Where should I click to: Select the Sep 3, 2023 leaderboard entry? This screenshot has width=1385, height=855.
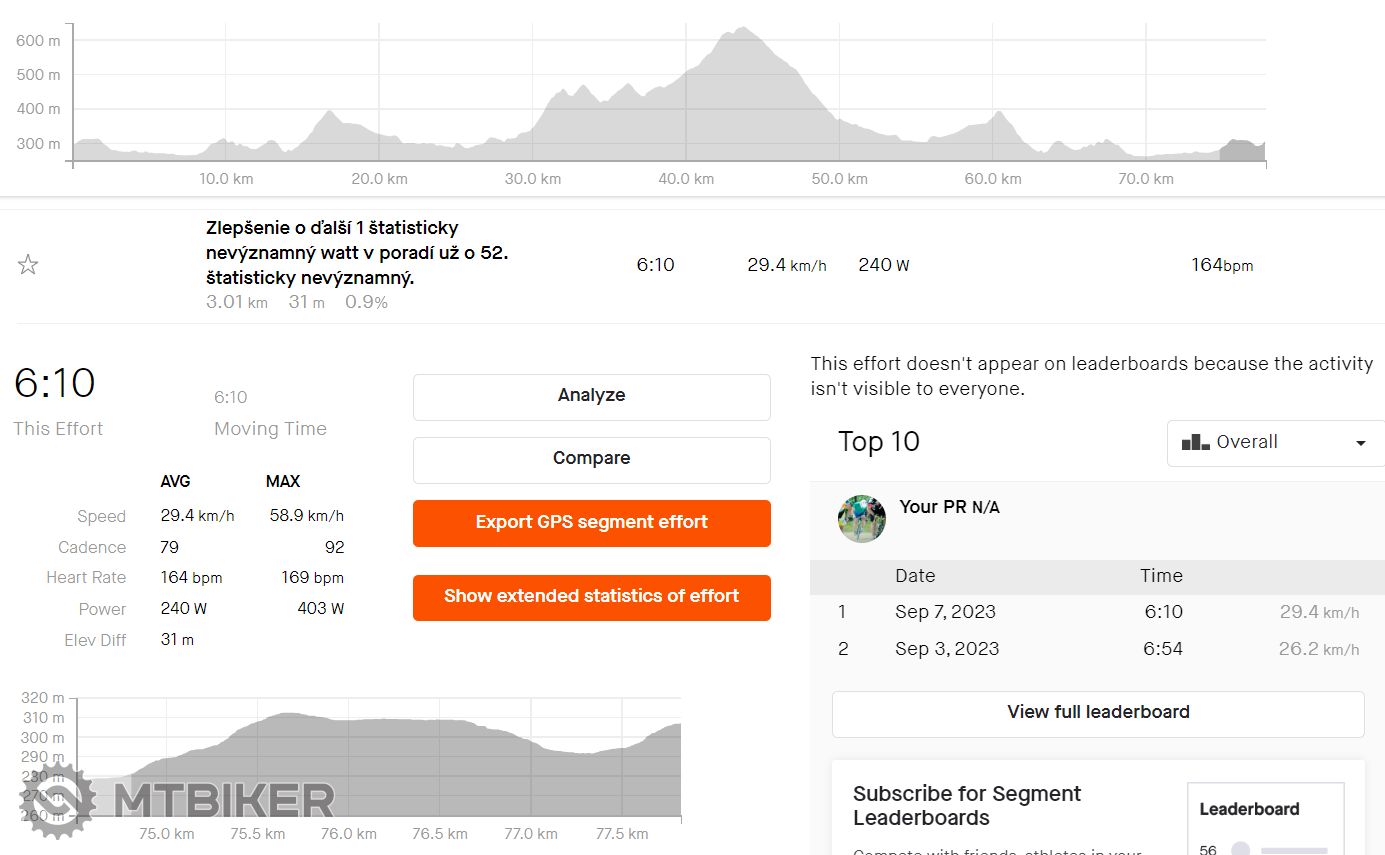[x=946, y=649]
